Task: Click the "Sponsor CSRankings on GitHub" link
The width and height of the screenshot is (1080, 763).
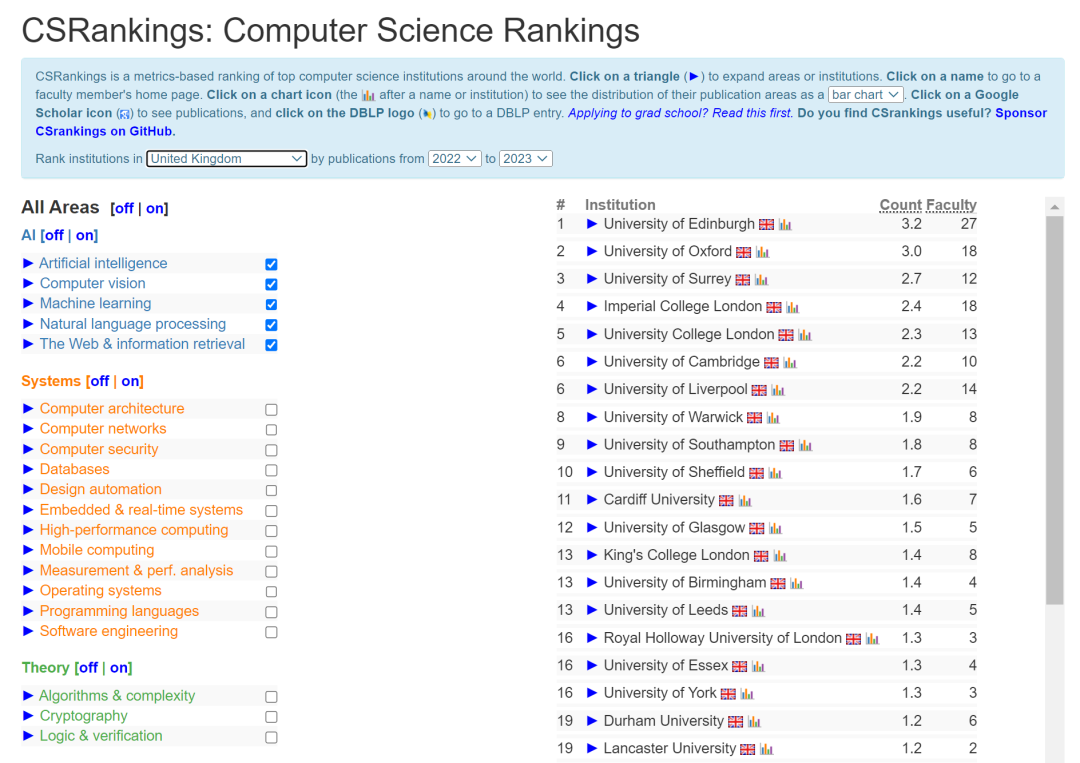Action: pos(1020,112)
